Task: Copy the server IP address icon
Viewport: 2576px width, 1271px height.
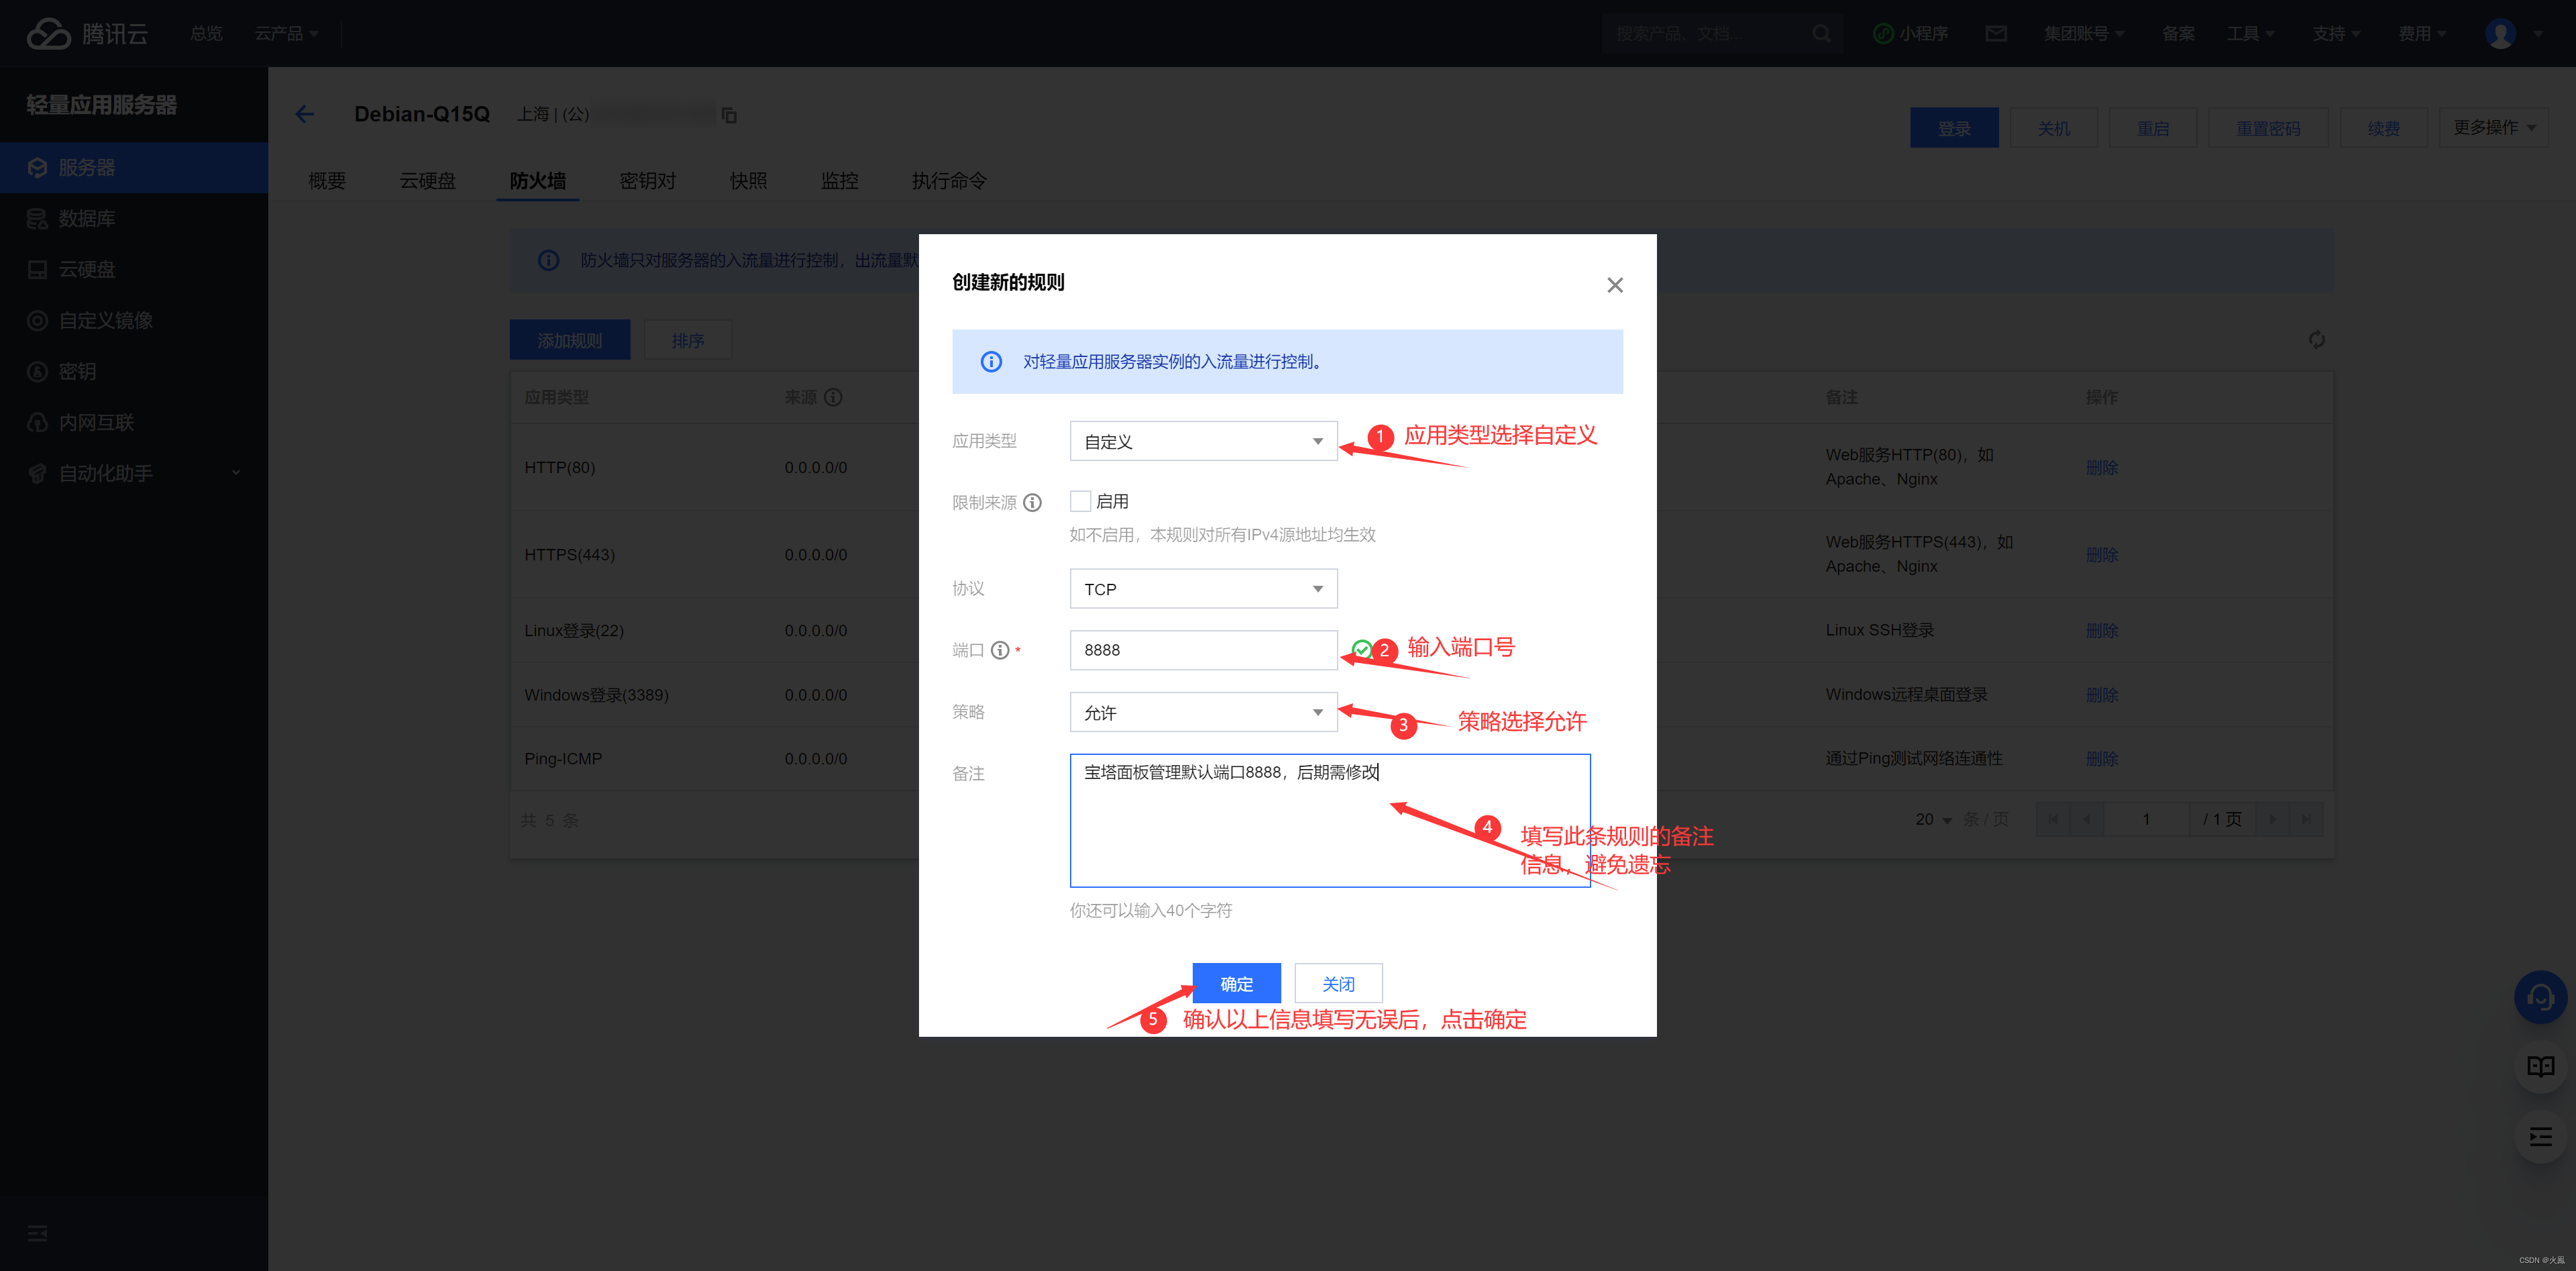Action: (729, 115)
